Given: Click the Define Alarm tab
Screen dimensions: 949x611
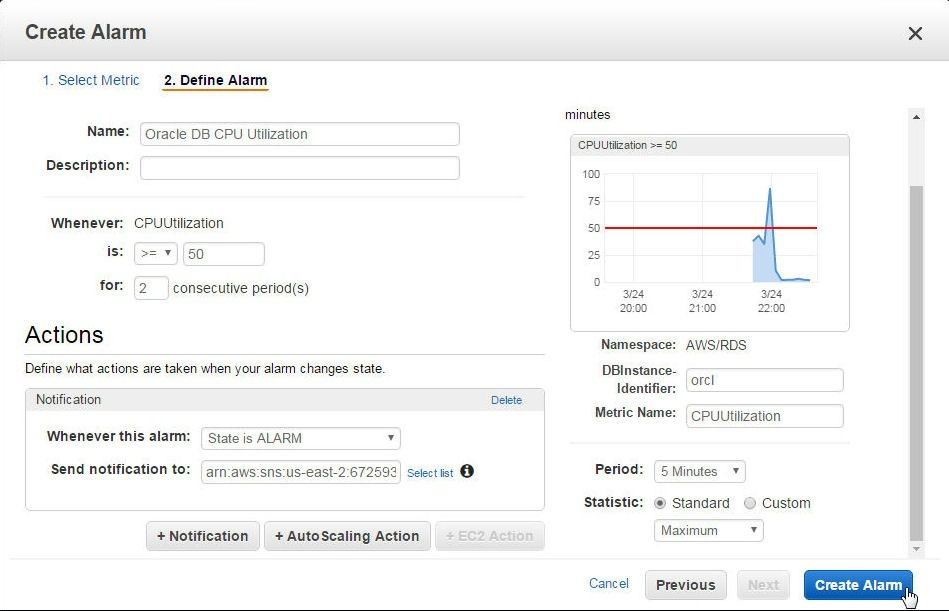Looking at the screenshot, I should tap(215, 80).
